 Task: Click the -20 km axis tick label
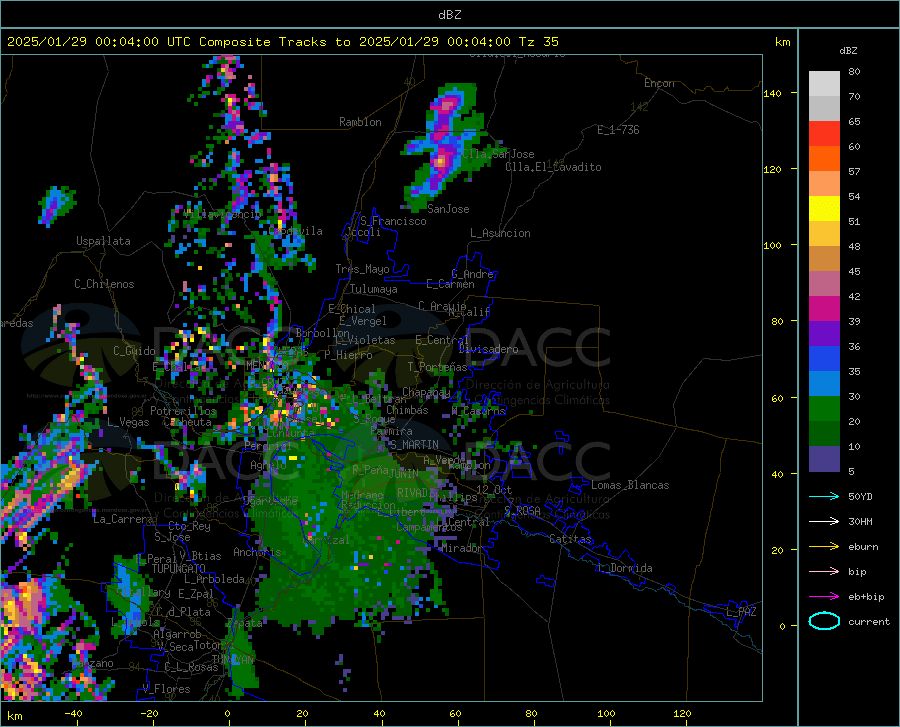pos(149,714)
